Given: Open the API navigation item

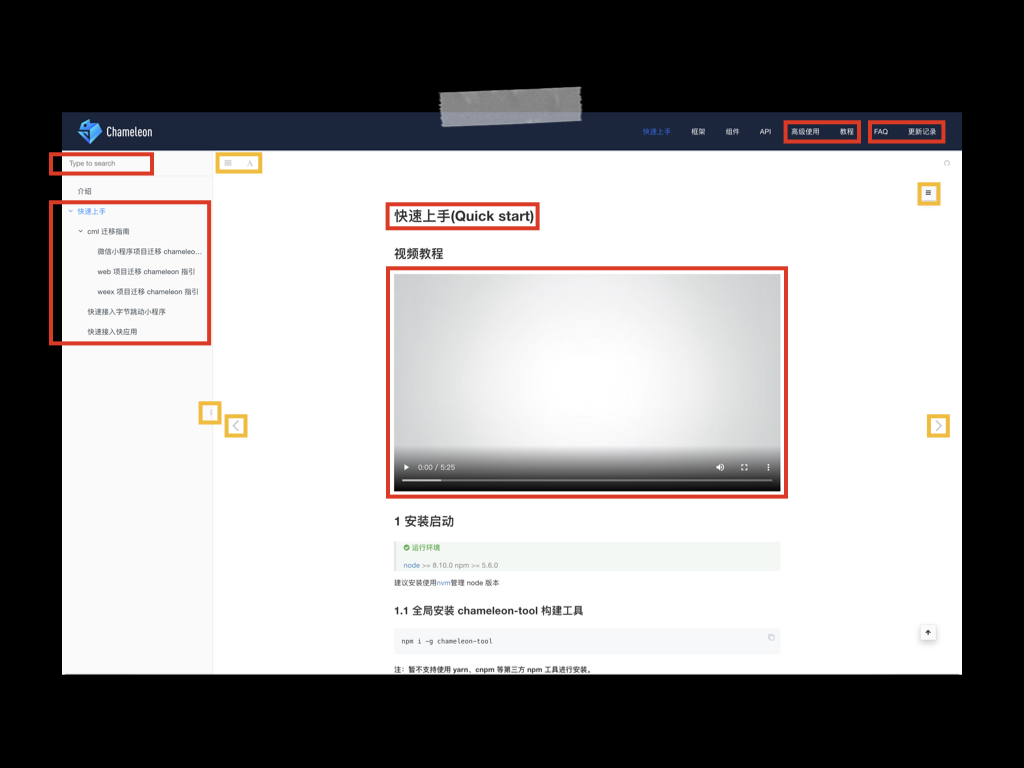Looking at the screenshot, I should click(x=765, y=132).
